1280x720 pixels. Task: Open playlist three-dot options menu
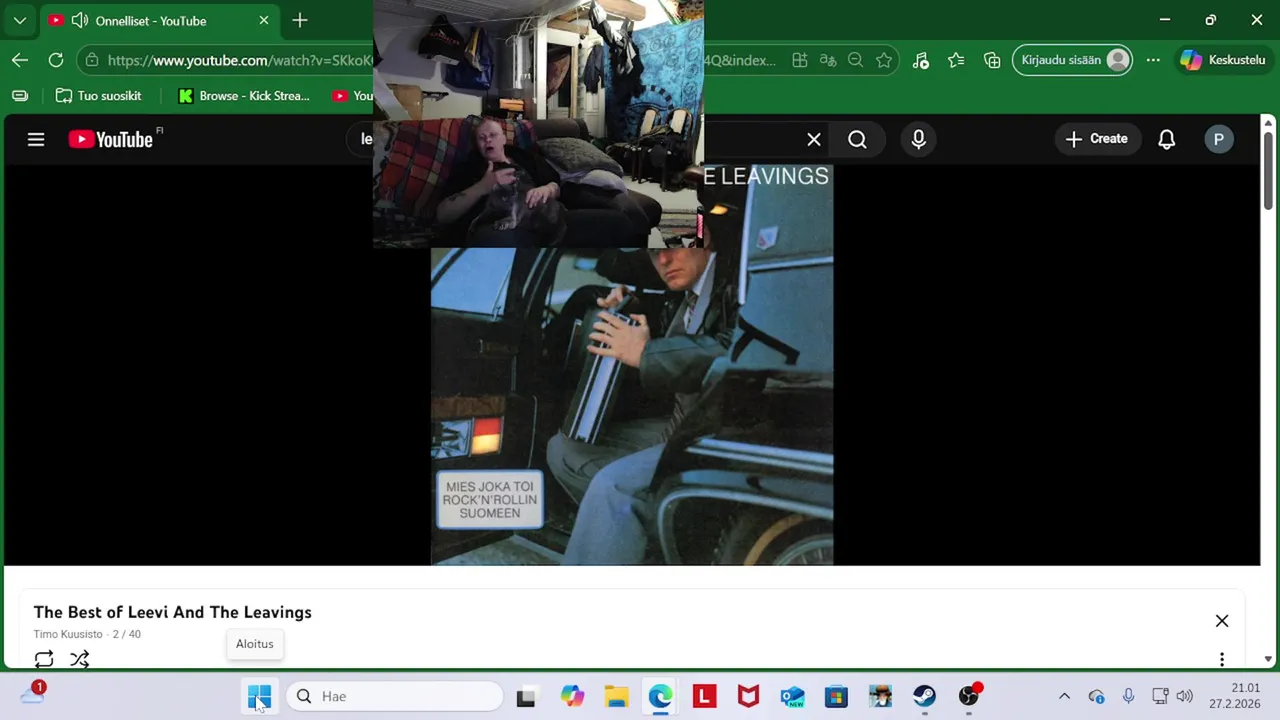click(x=1222, y=659)
